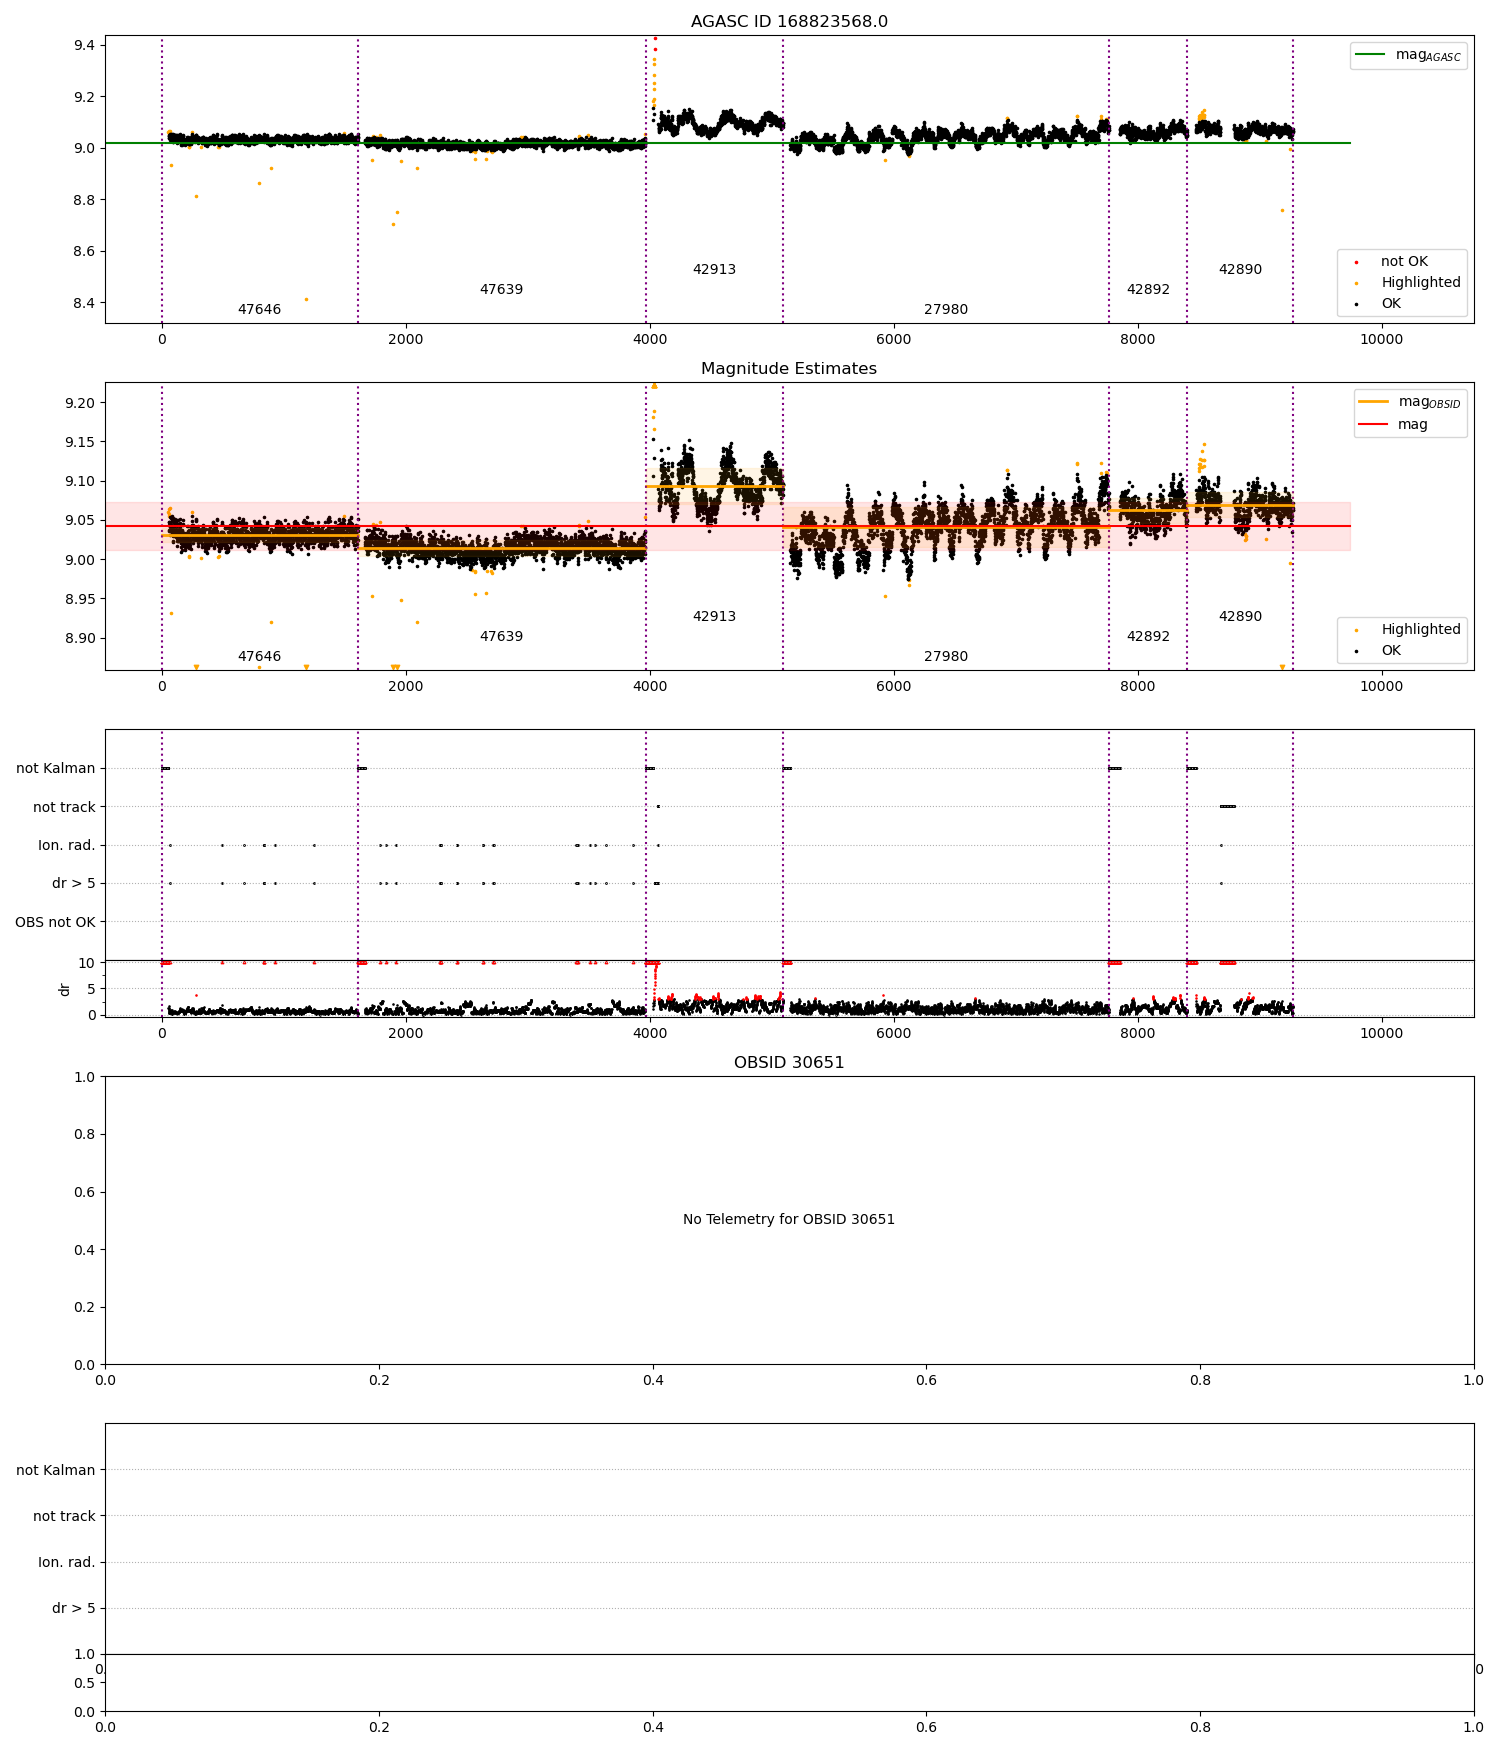Screen dimensions: 1500x1750
Task: Click 'not Kalman' label in the flags plot
Action: coord(56,769)
